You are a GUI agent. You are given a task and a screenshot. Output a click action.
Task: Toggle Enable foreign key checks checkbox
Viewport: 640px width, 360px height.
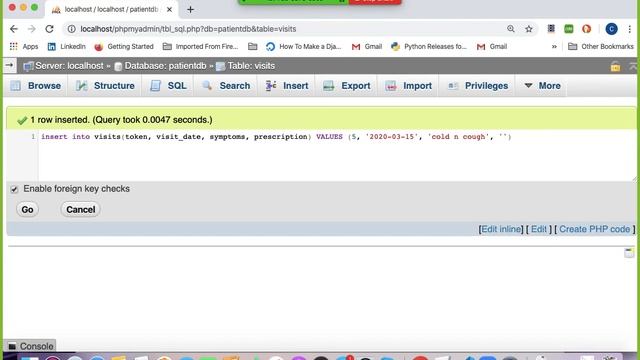[14, 189]
